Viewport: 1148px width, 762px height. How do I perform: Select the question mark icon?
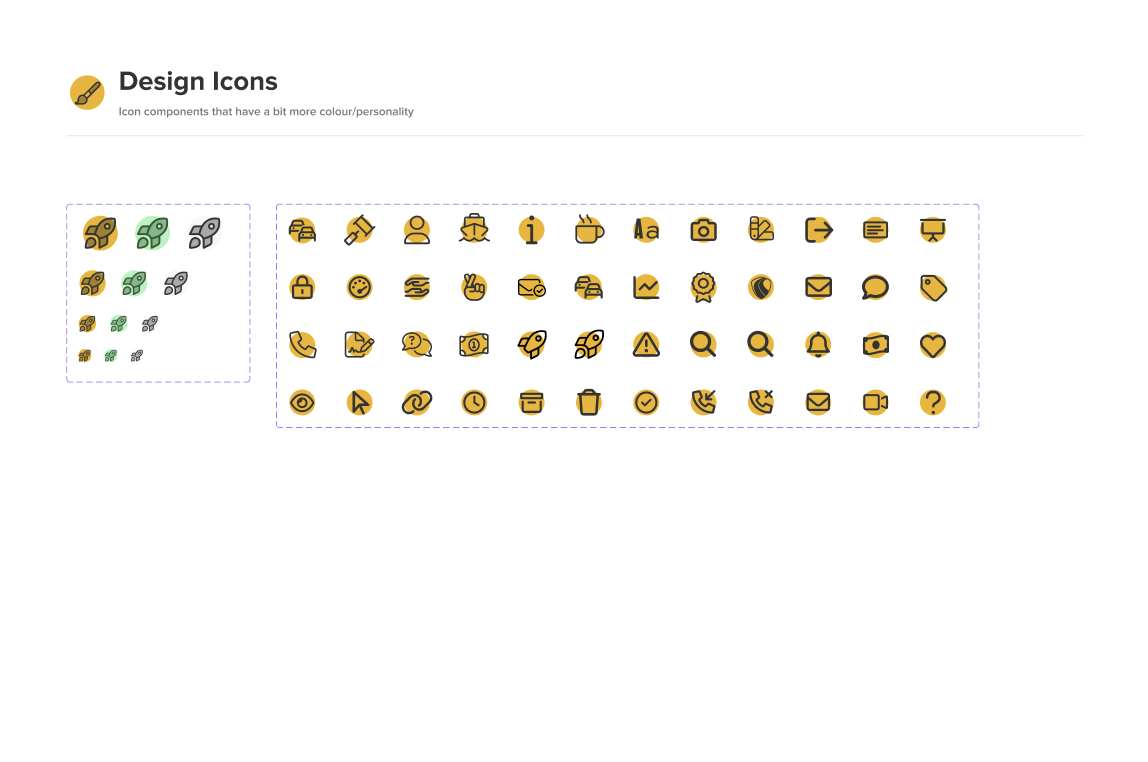[933, 403]
